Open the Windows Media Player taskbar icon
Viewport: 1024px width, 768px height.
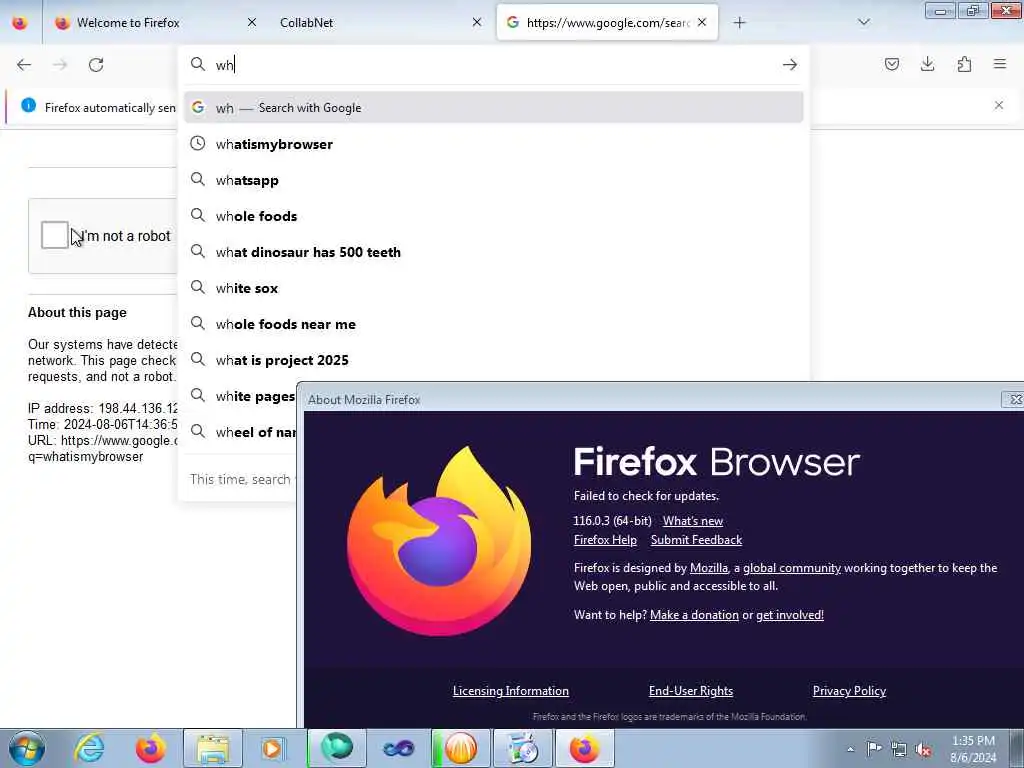272,748
